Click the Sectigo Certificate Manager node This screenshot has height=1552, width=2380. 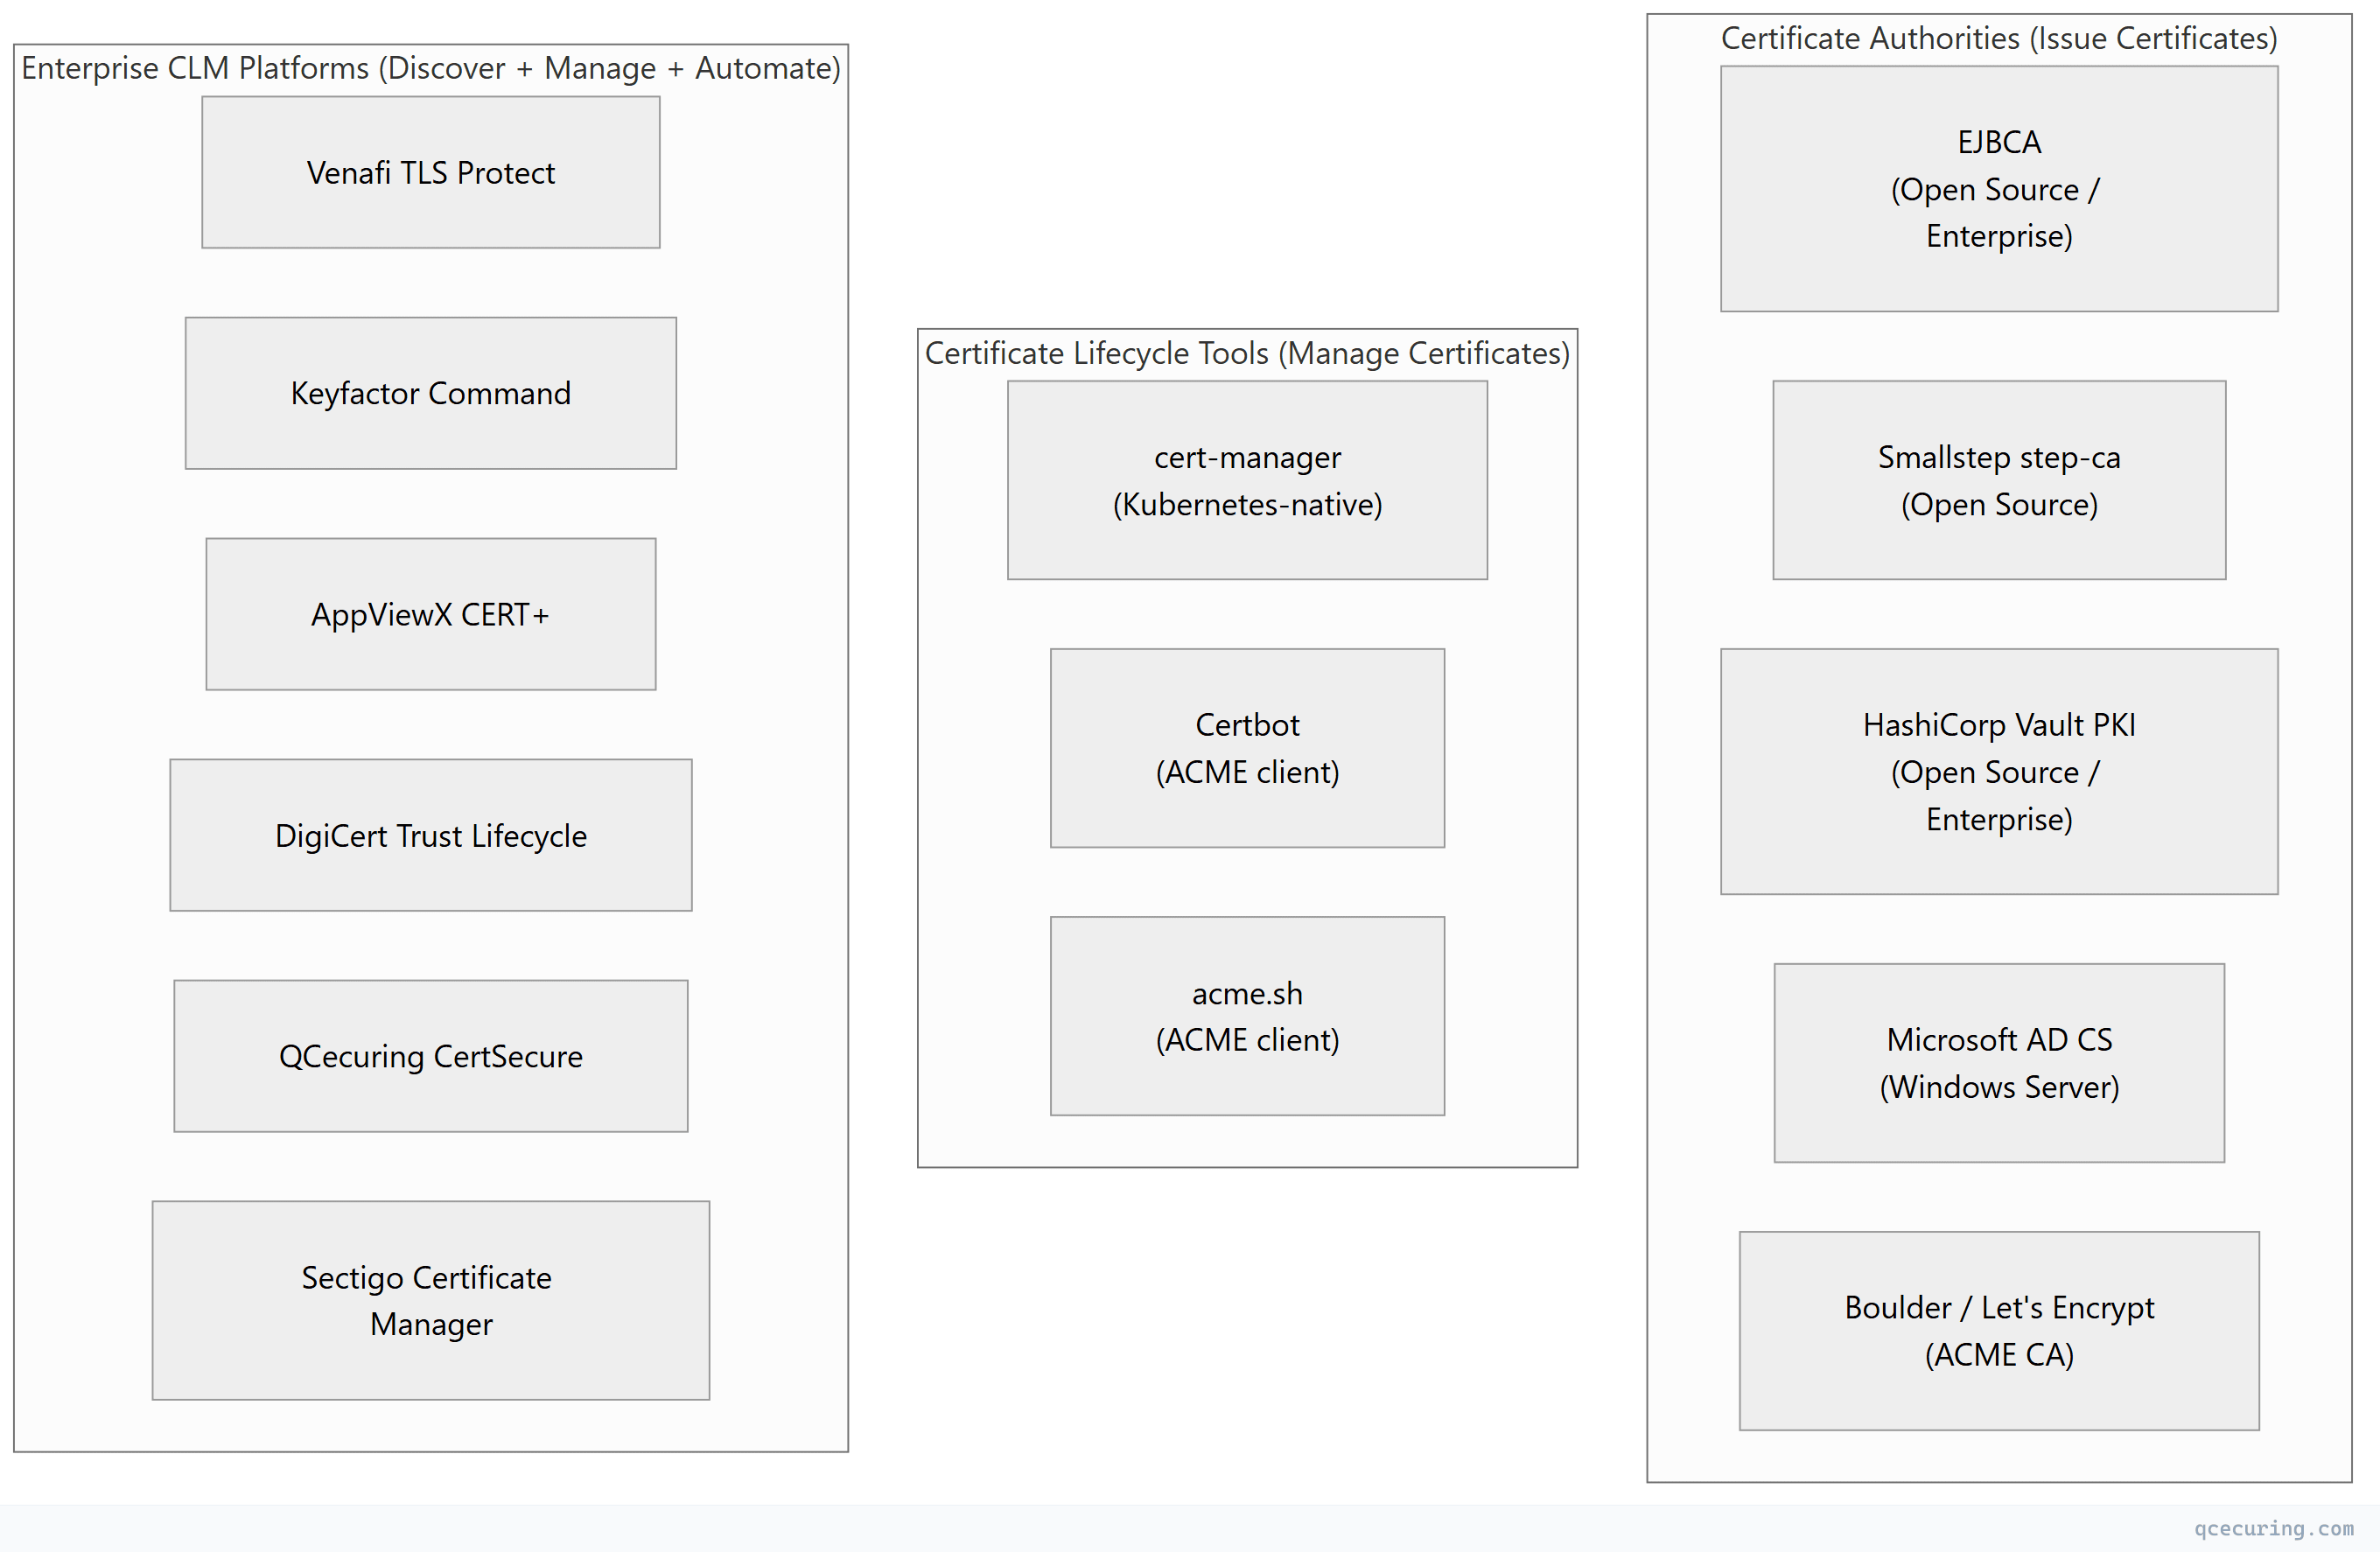point(431,1300)
